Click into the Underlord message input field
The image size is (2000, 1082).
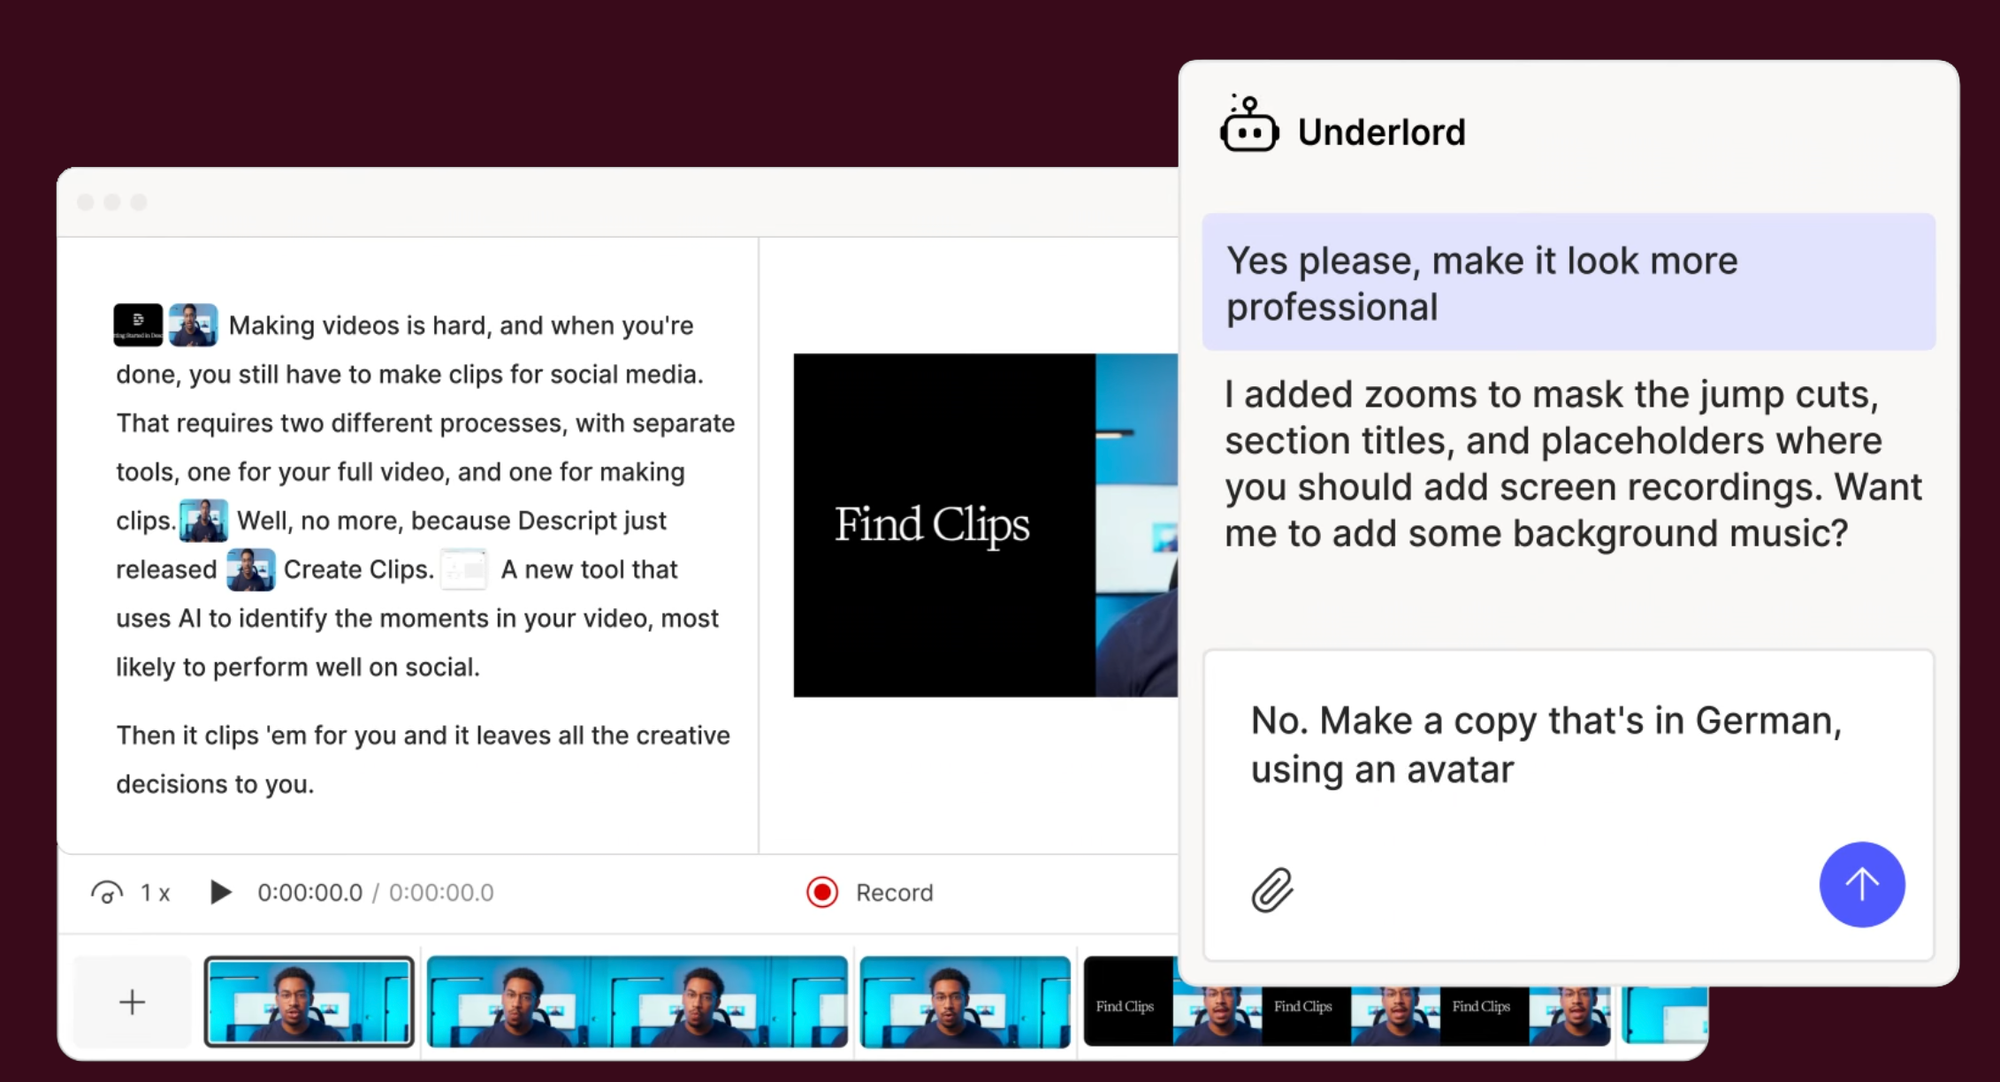point(1545,745)
